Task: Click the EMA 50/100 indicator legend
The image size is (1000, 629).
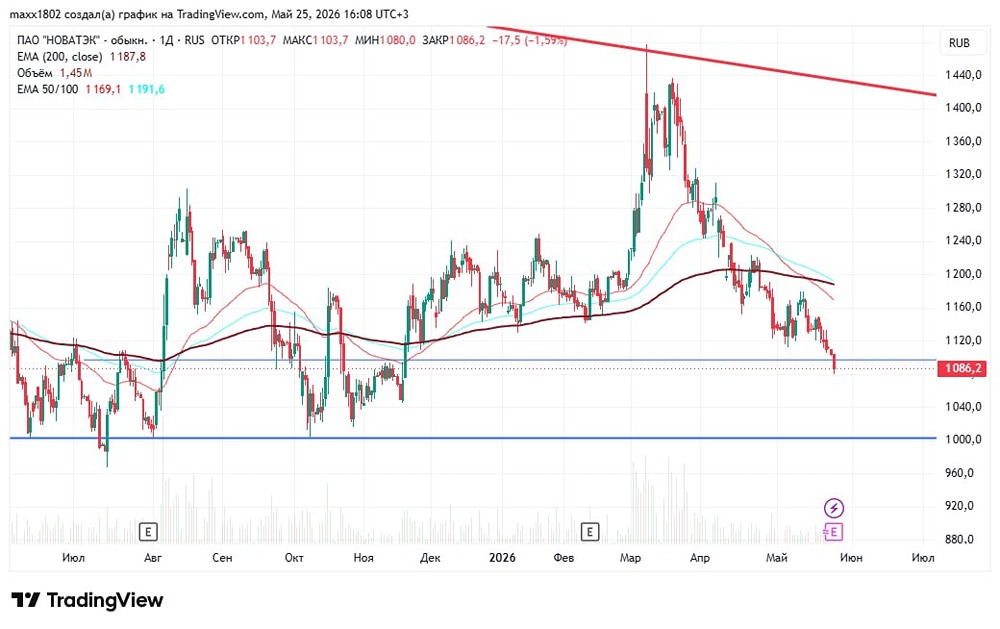Action: [x=47, y=89]
